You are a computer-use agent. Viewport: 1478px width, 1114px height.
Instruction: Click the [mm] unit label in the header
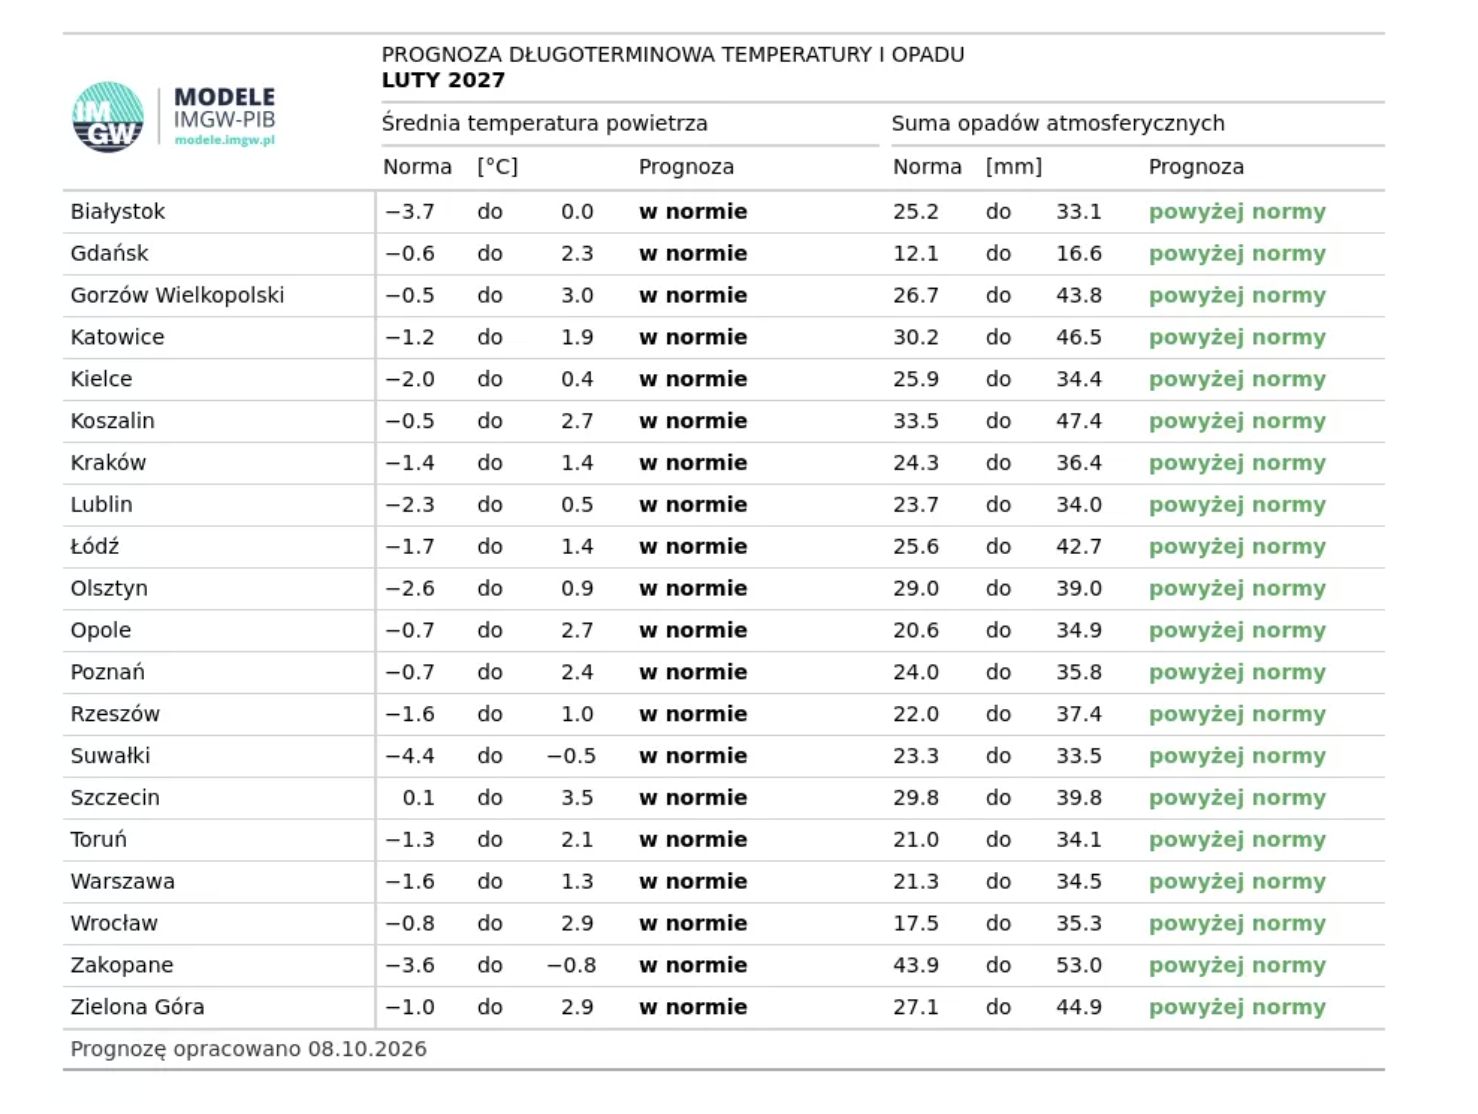[x=1014, y=167]
